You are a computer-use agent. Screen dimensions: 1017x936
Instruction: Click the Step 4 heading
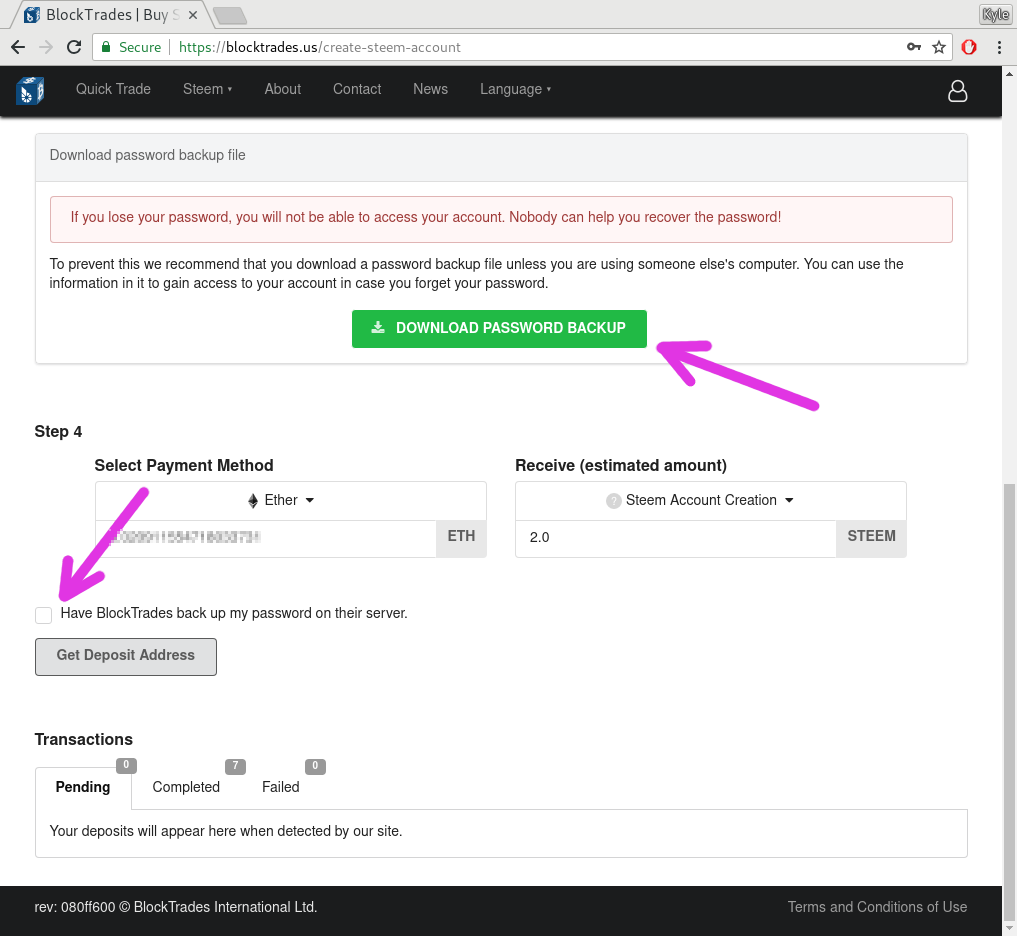(x=58, y=431)
